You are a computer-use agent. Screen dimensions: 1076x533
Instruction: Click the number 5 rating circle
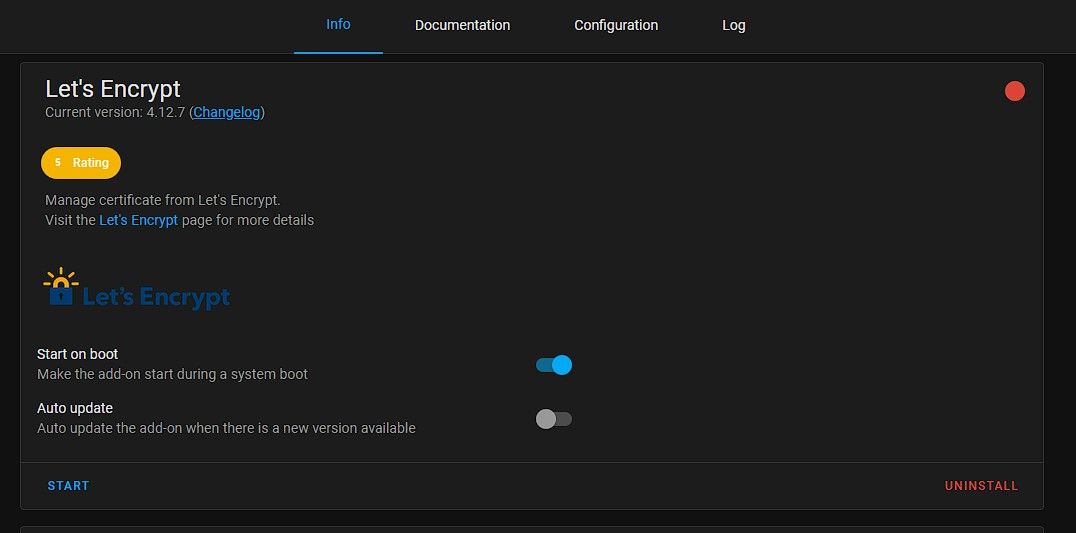[x=58, y=162]
